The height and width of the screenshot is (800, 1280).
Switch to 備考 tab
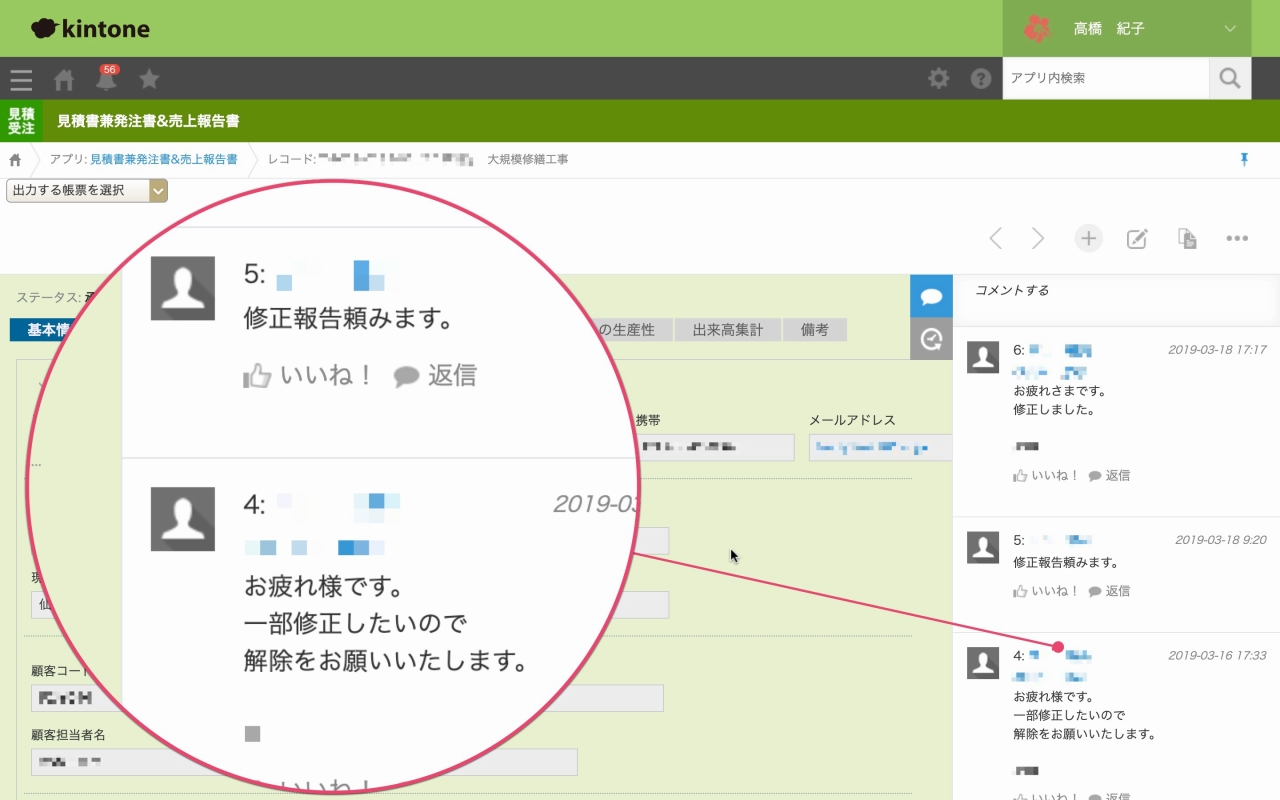tap(815, 329)
